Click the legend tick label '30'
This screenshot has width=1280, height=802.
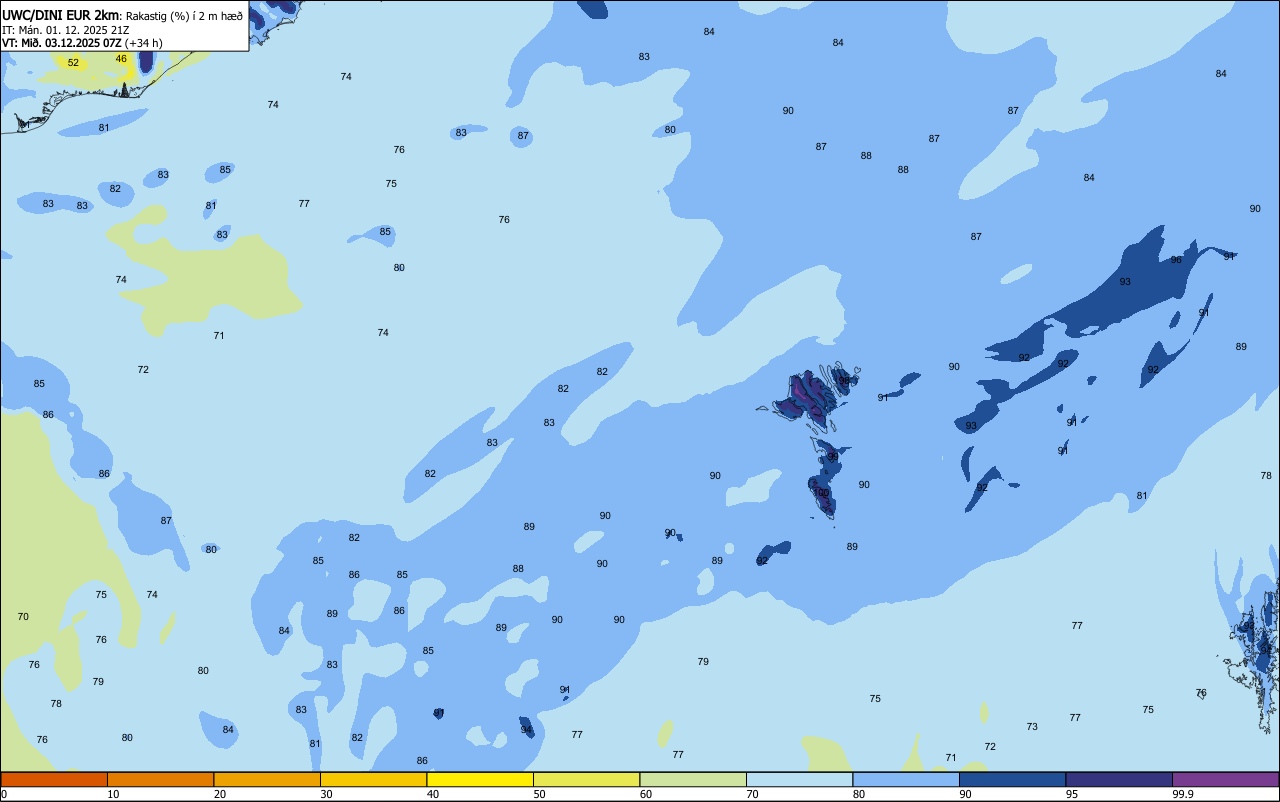pos(326,794)
